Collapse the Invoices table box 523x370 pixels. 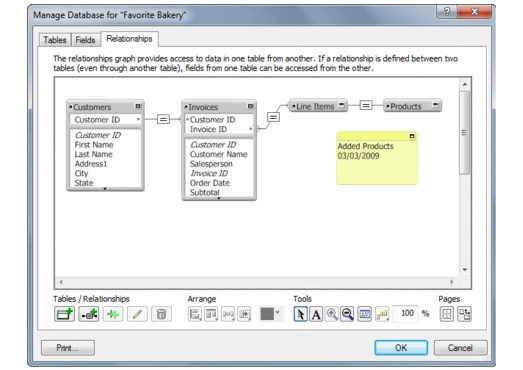(x=250, y=106)
